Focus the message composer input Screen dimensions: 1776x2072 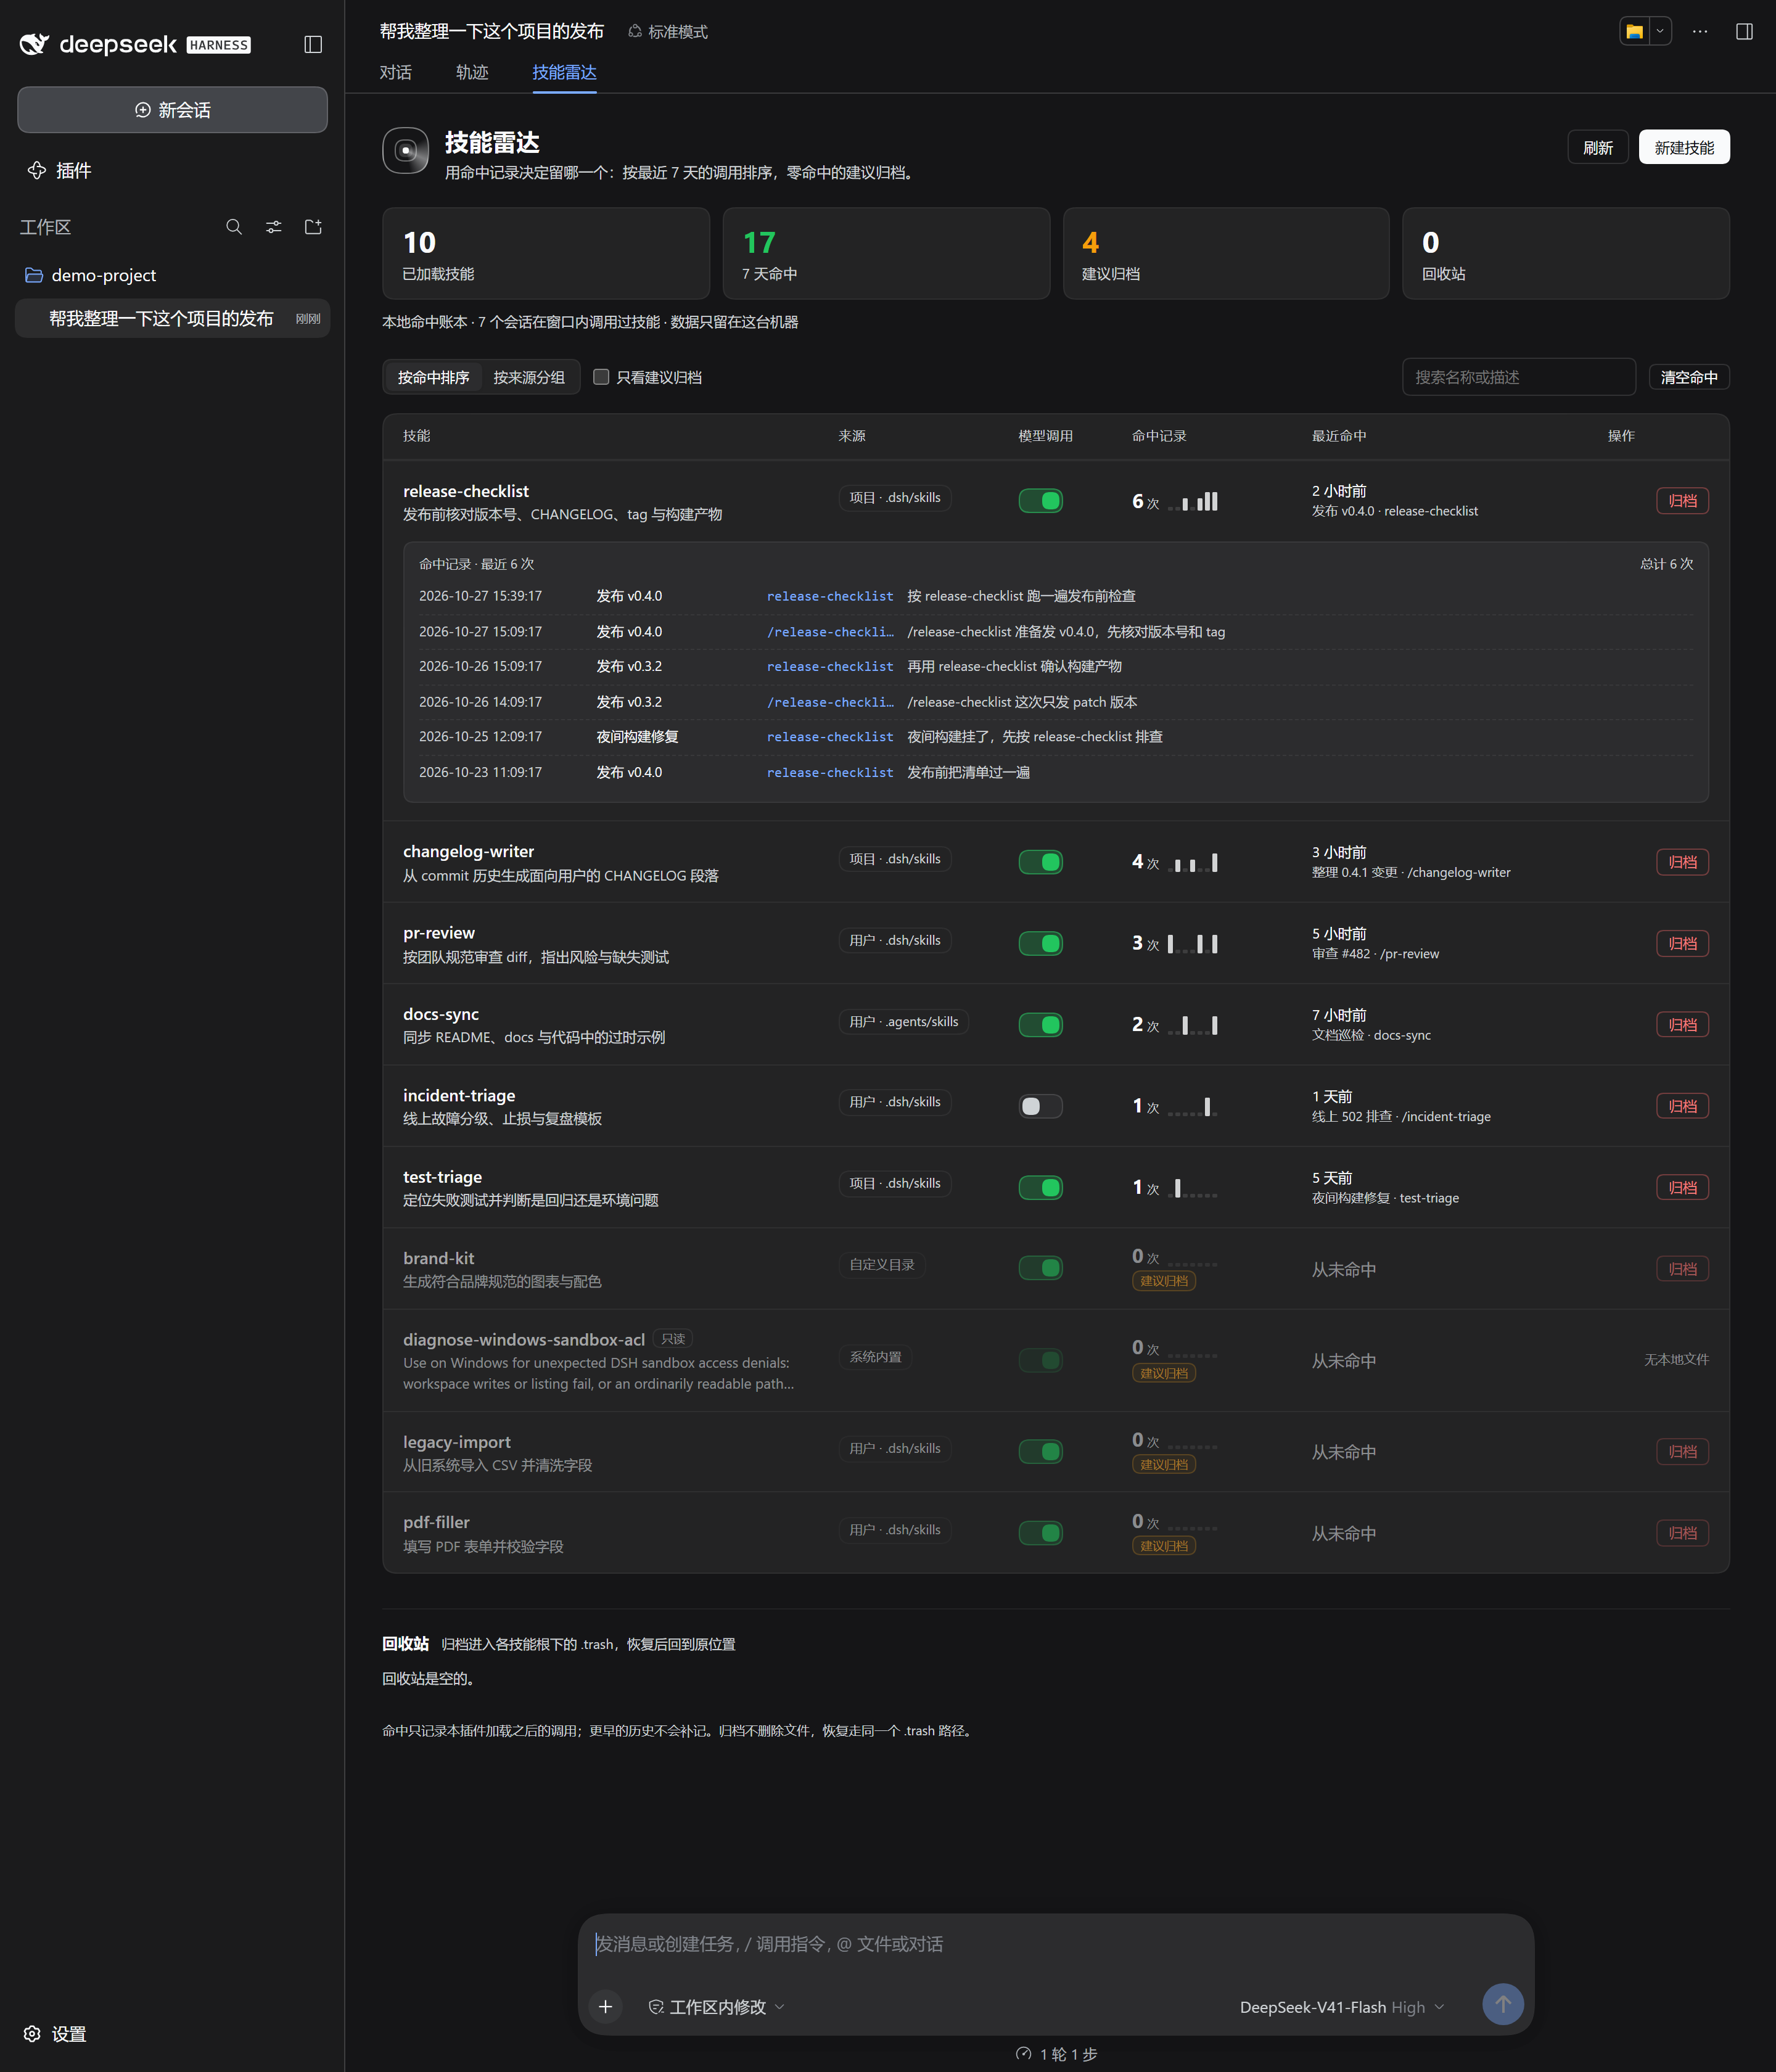[1056, 1943]
